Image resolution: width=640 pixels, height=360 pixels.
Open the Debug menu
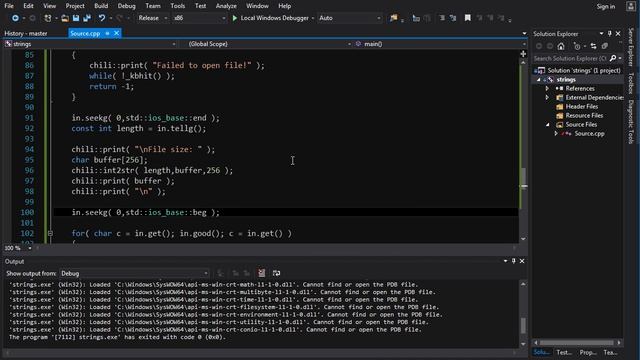[127, 6]
